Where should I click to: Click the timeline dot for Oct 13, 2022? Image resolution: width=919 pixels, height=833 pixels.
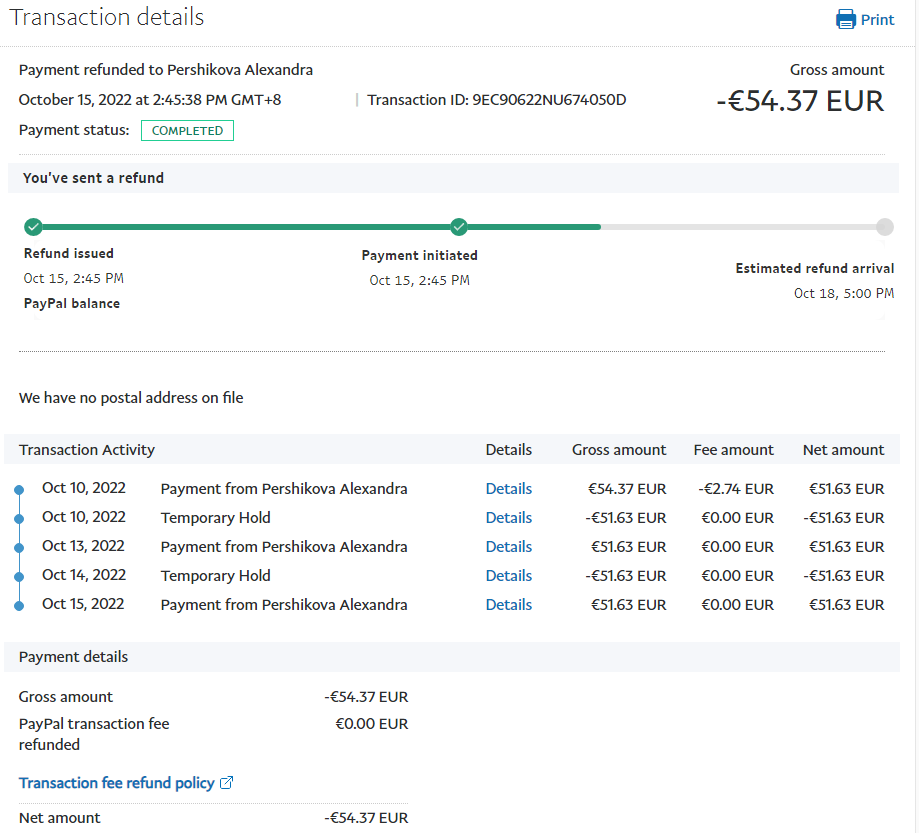pos(19,547)
